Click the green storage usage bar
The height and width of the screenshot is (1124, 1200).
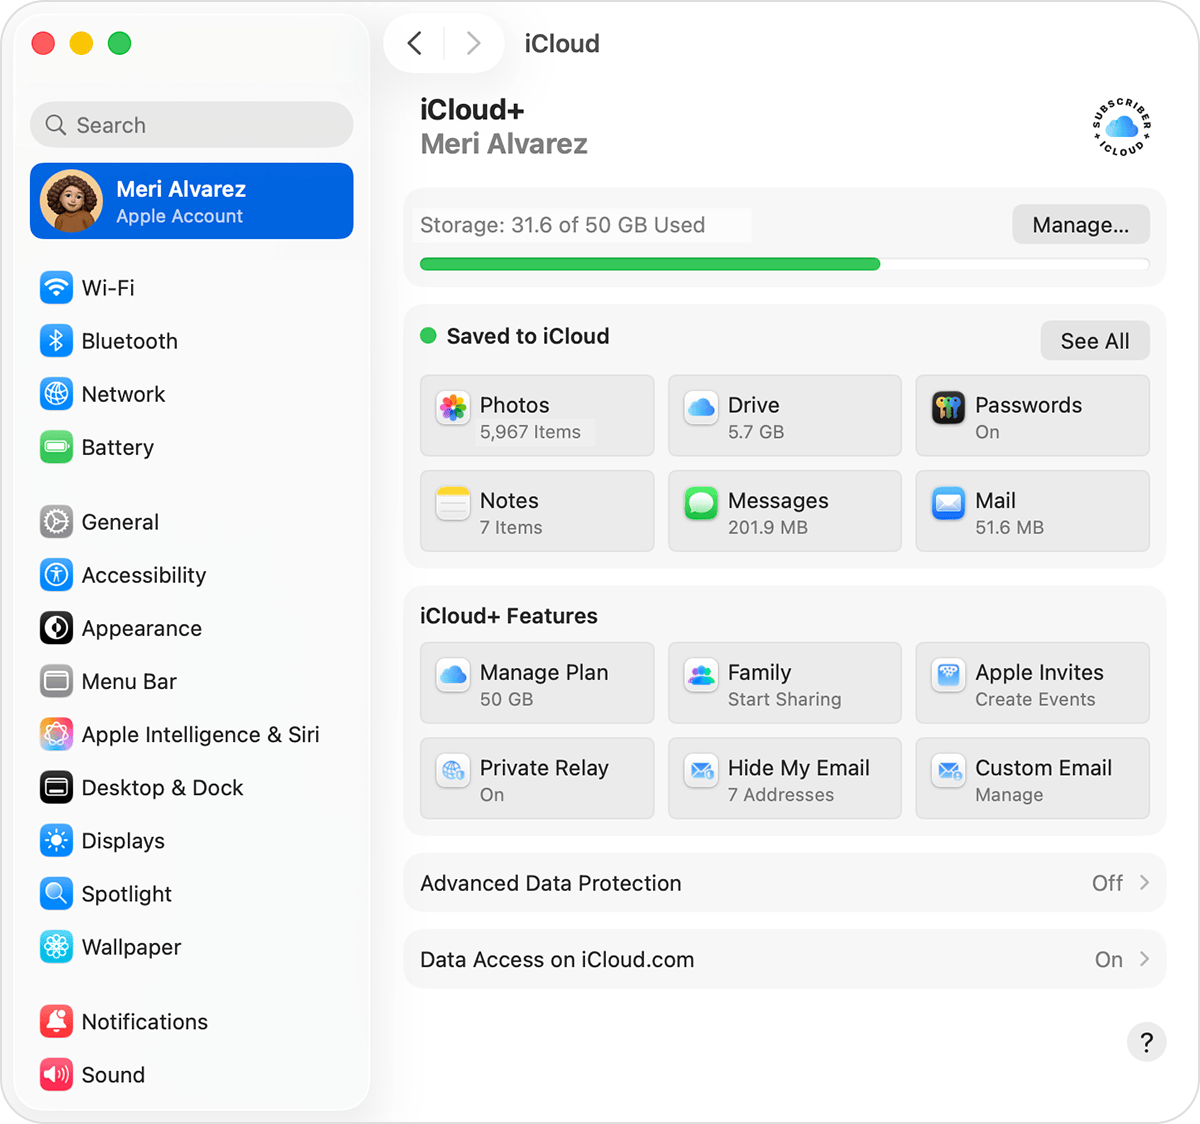(650, 263)
